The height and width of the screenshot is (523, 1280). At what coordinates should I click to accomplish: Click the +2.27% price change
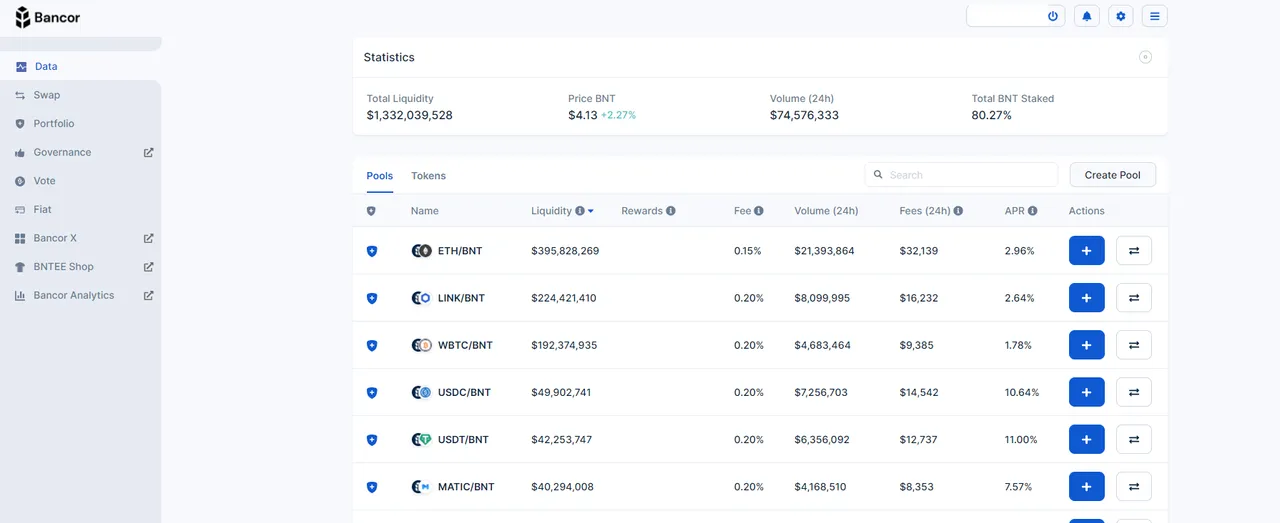[x=618, y=116]
